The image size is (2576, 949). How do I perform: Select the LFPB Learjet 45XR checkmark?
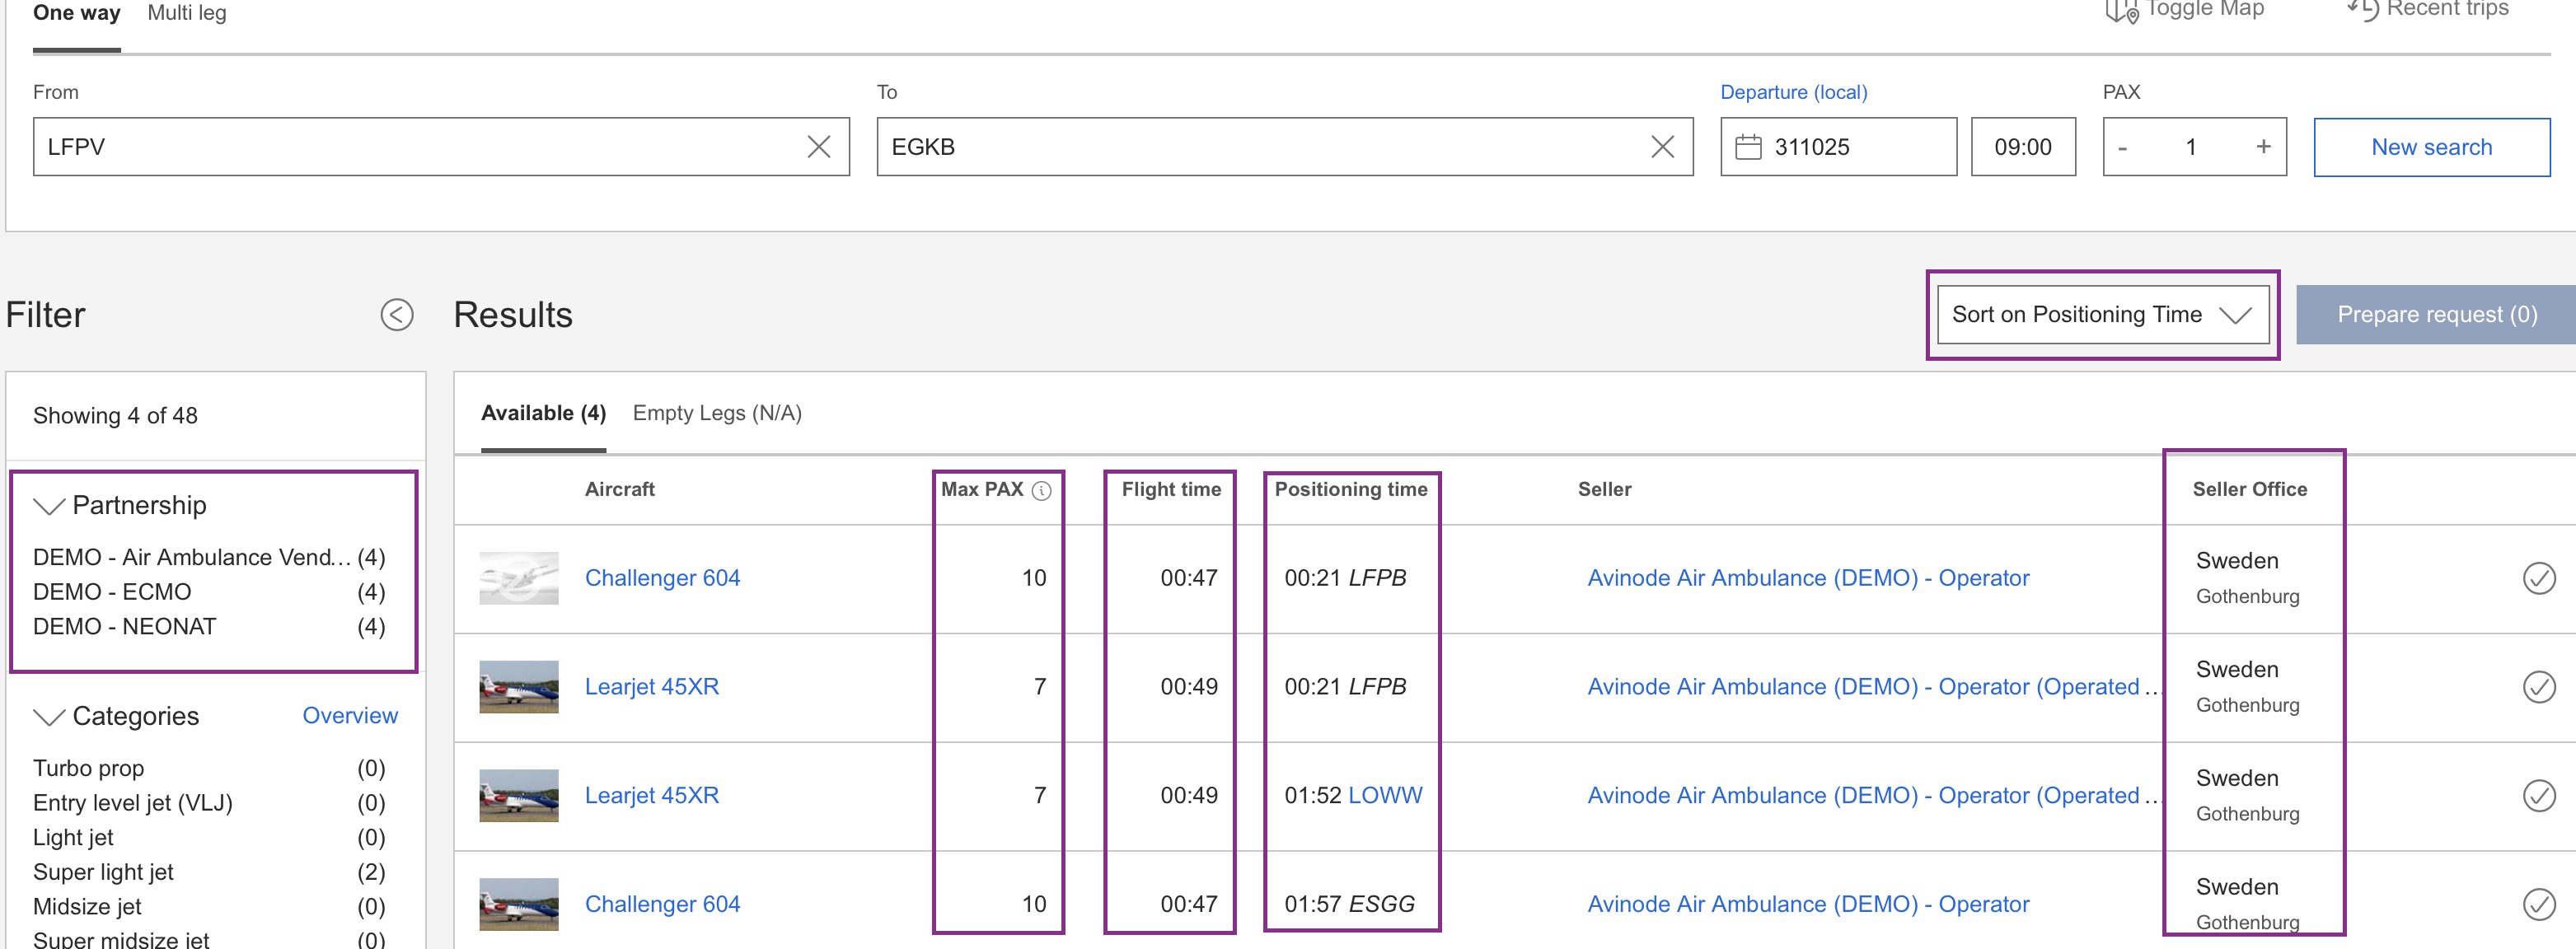(2538, 687)
